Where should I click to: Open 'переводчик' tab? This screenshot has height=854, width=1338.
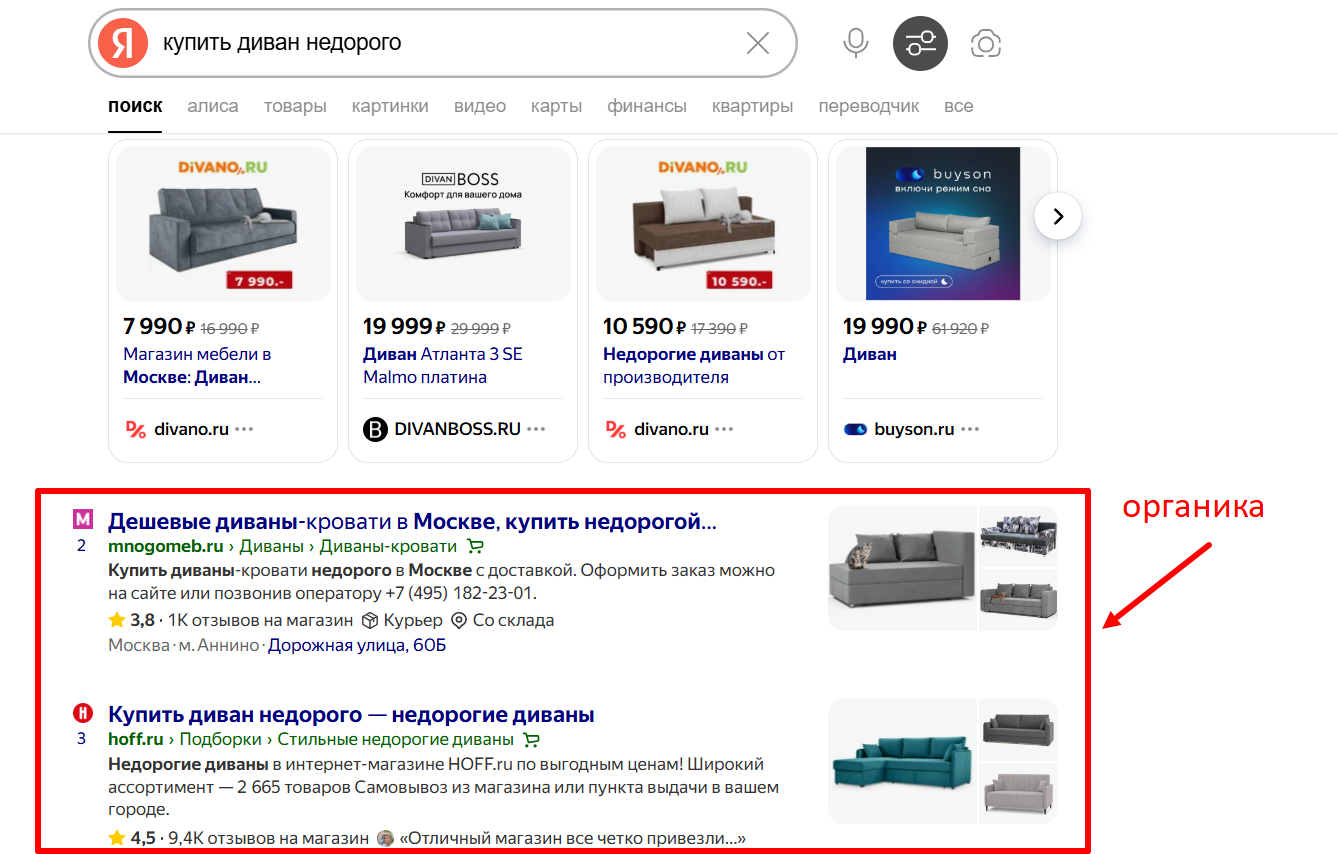pos(868,106)
